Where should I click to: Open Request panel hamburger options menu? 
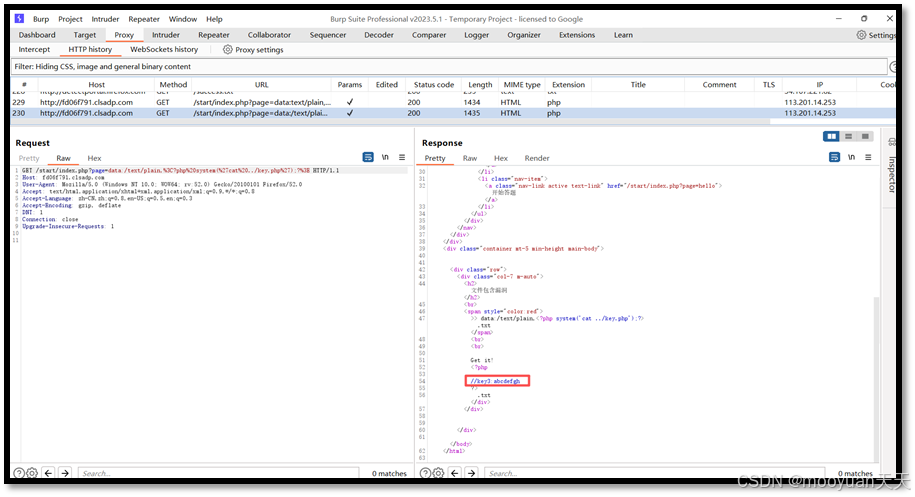pos(402,158)
